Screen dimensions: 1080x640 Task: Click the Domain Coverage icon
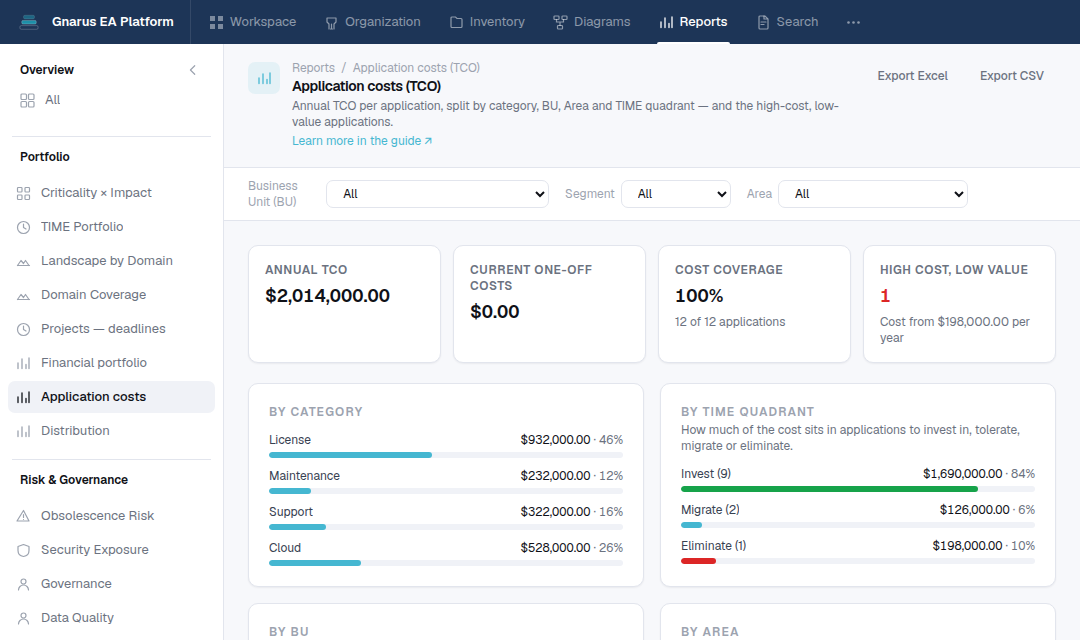click(x=23, y=295)
